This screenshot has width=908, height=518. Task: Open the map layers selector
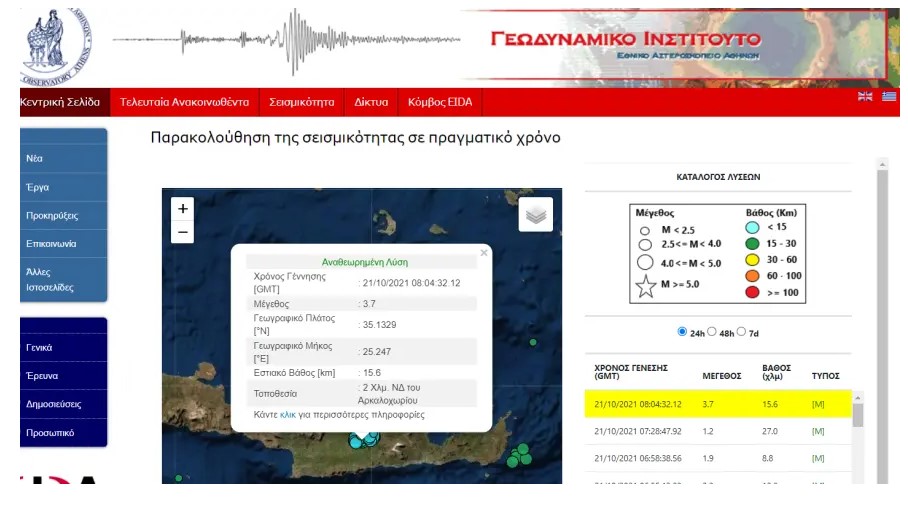(x=536, y=215)
